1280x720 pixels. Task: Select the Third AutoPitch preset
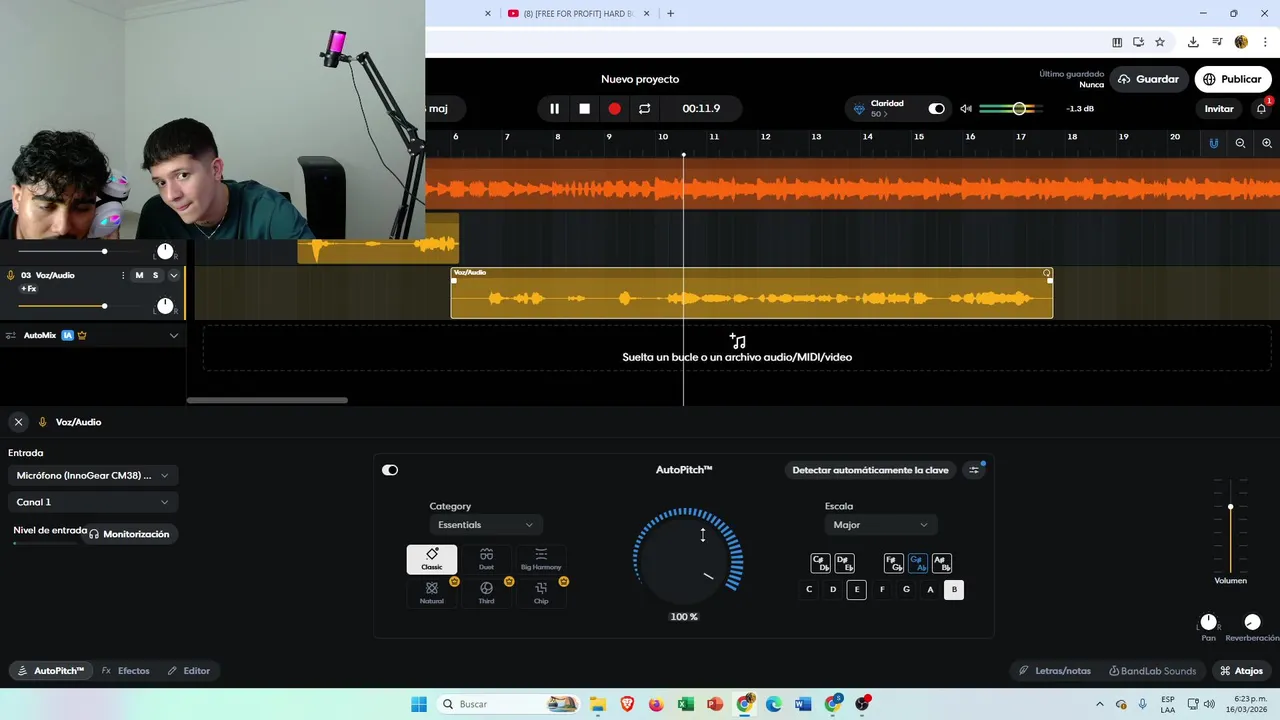click(x=486, y=593)
